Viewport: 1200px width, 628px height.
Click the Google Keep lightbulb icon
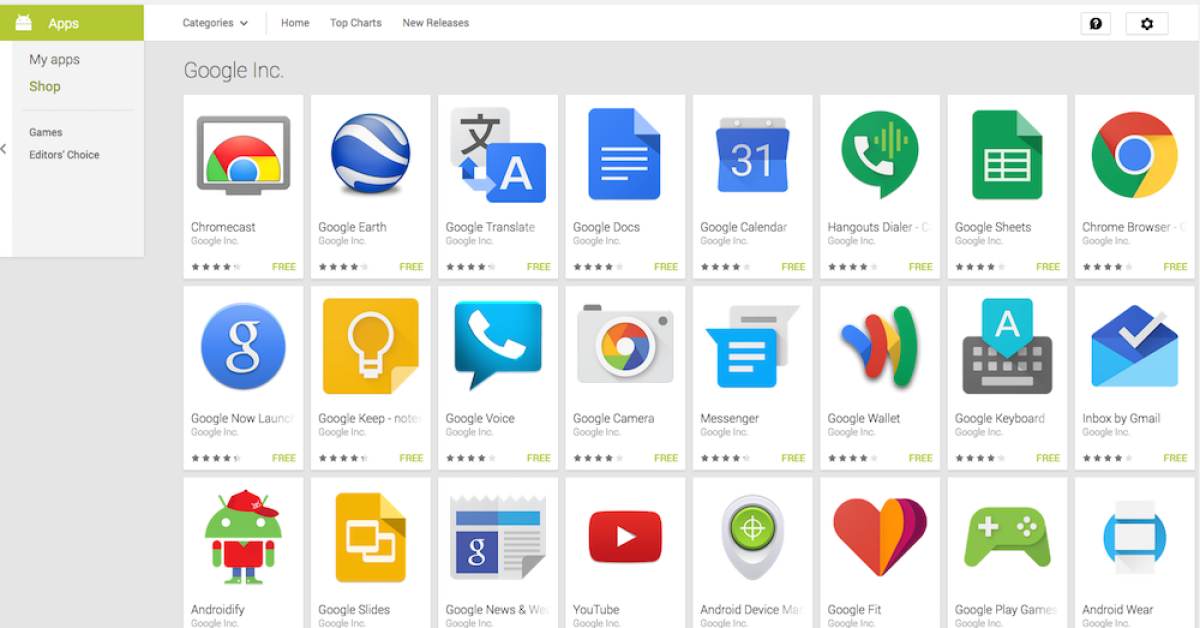point(370,345)
